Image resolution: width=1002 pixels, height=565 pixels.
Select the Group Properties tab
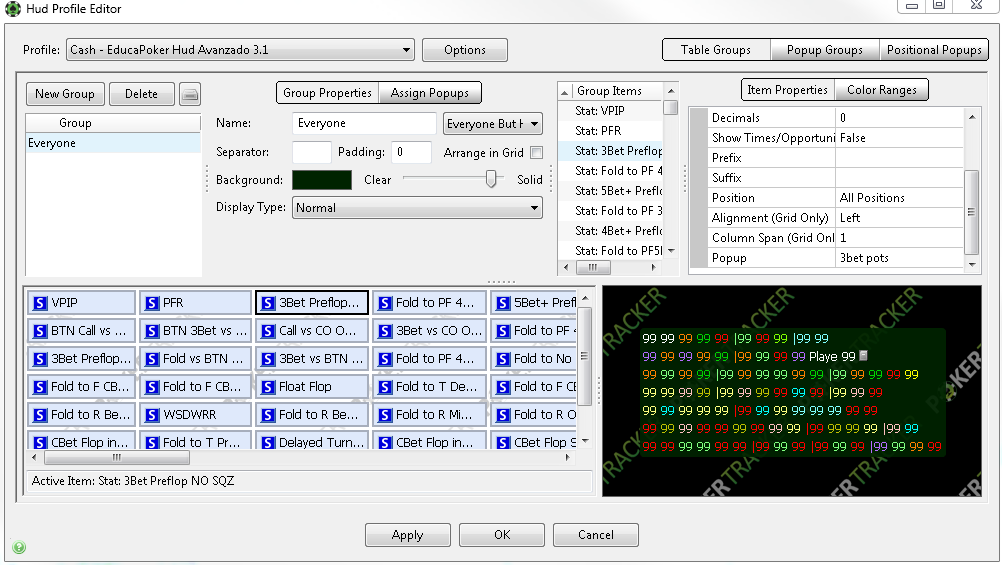(x=327, y=93)
